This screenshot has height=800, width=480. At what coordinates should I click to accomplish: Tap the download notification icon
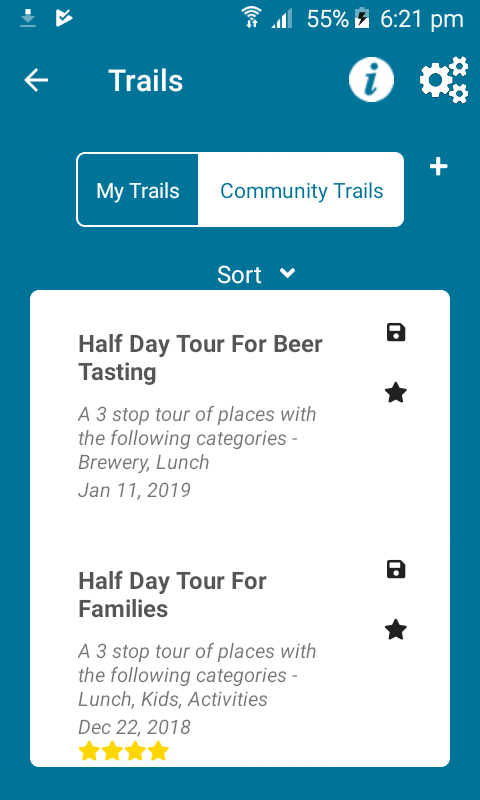pyautogui.click(x=28, y=19)
